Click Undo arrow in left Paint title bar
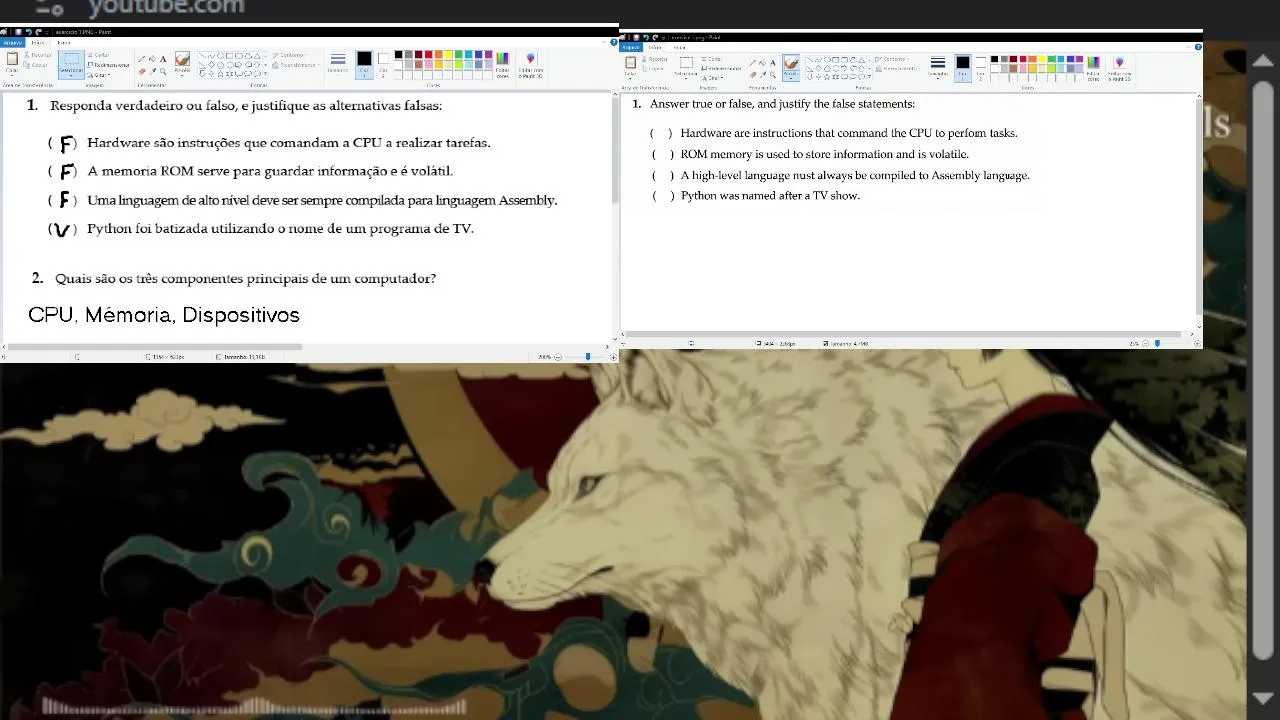 point(28,32)
